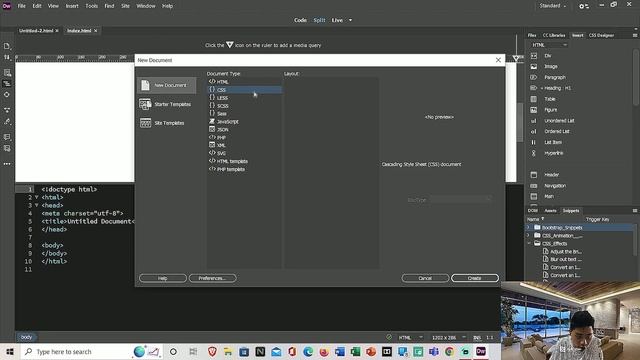
Task: Select the LESS document type
Action: 244,98
